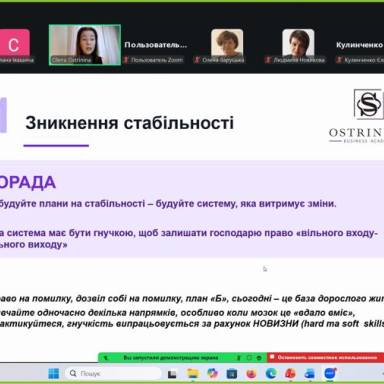The height and width of the screenshot is (384, 384).
Task: Click muted mic icon beside Людмила's name
Action: coord(268,60)
